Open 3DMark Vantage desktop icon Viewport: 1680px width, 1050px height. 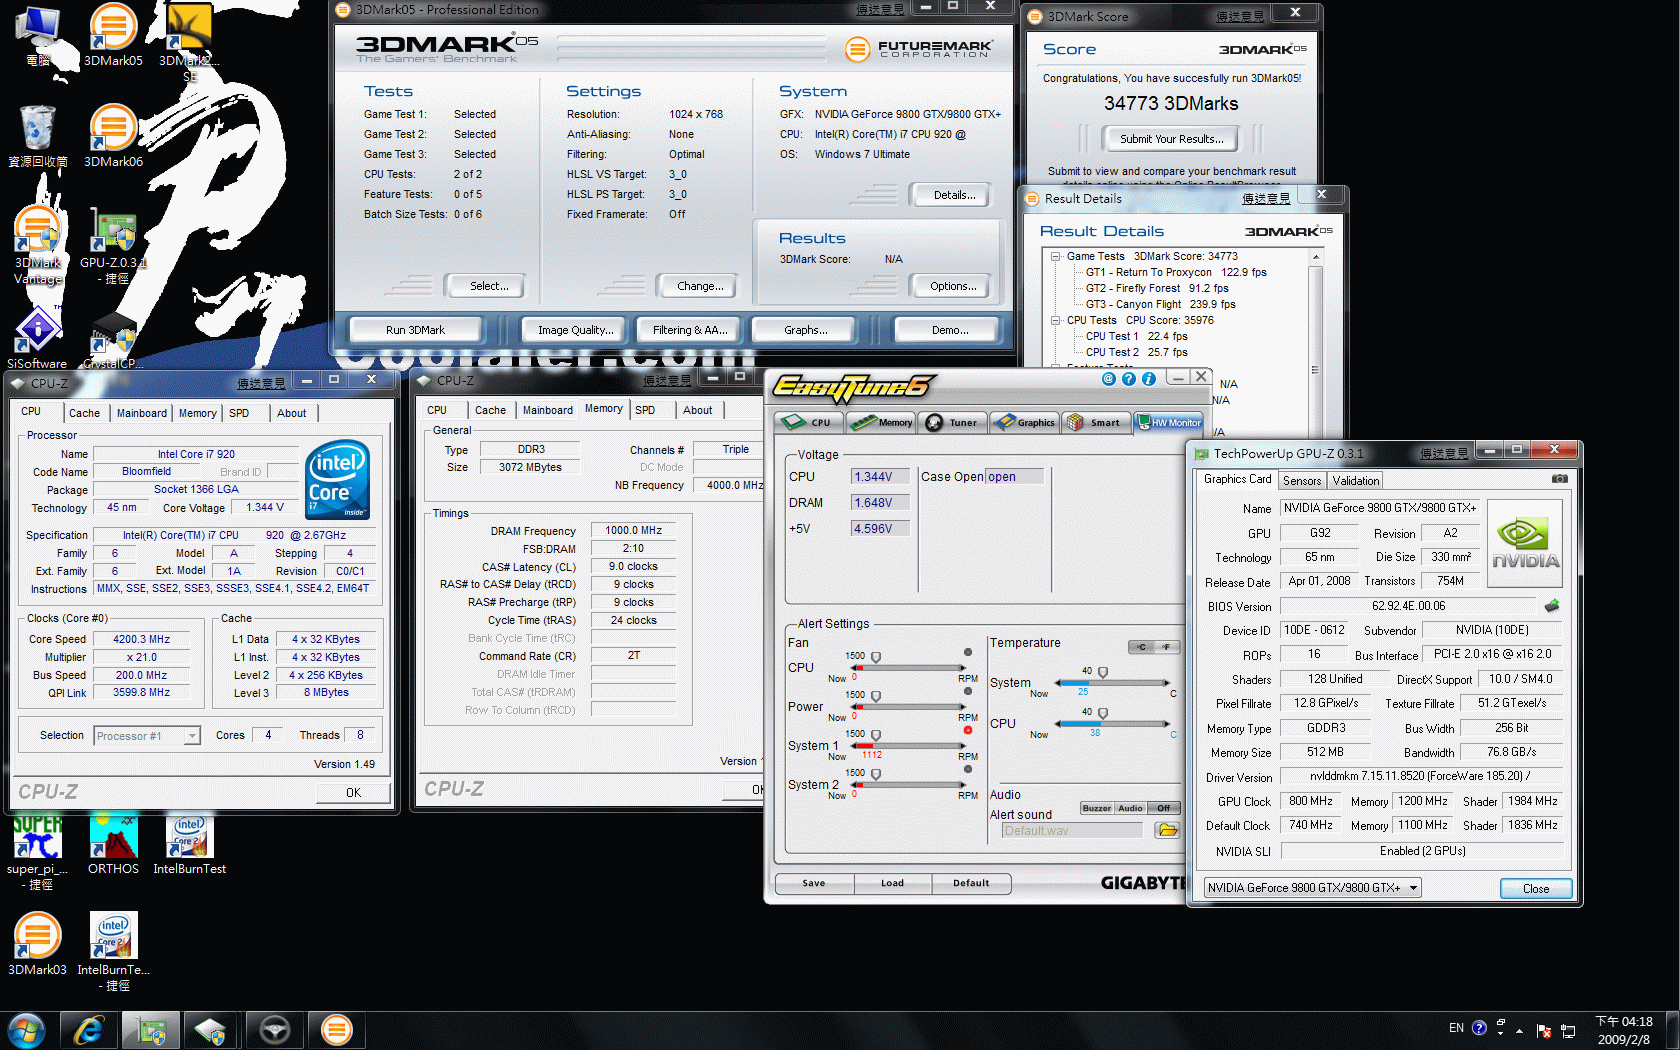click(37, 245)
